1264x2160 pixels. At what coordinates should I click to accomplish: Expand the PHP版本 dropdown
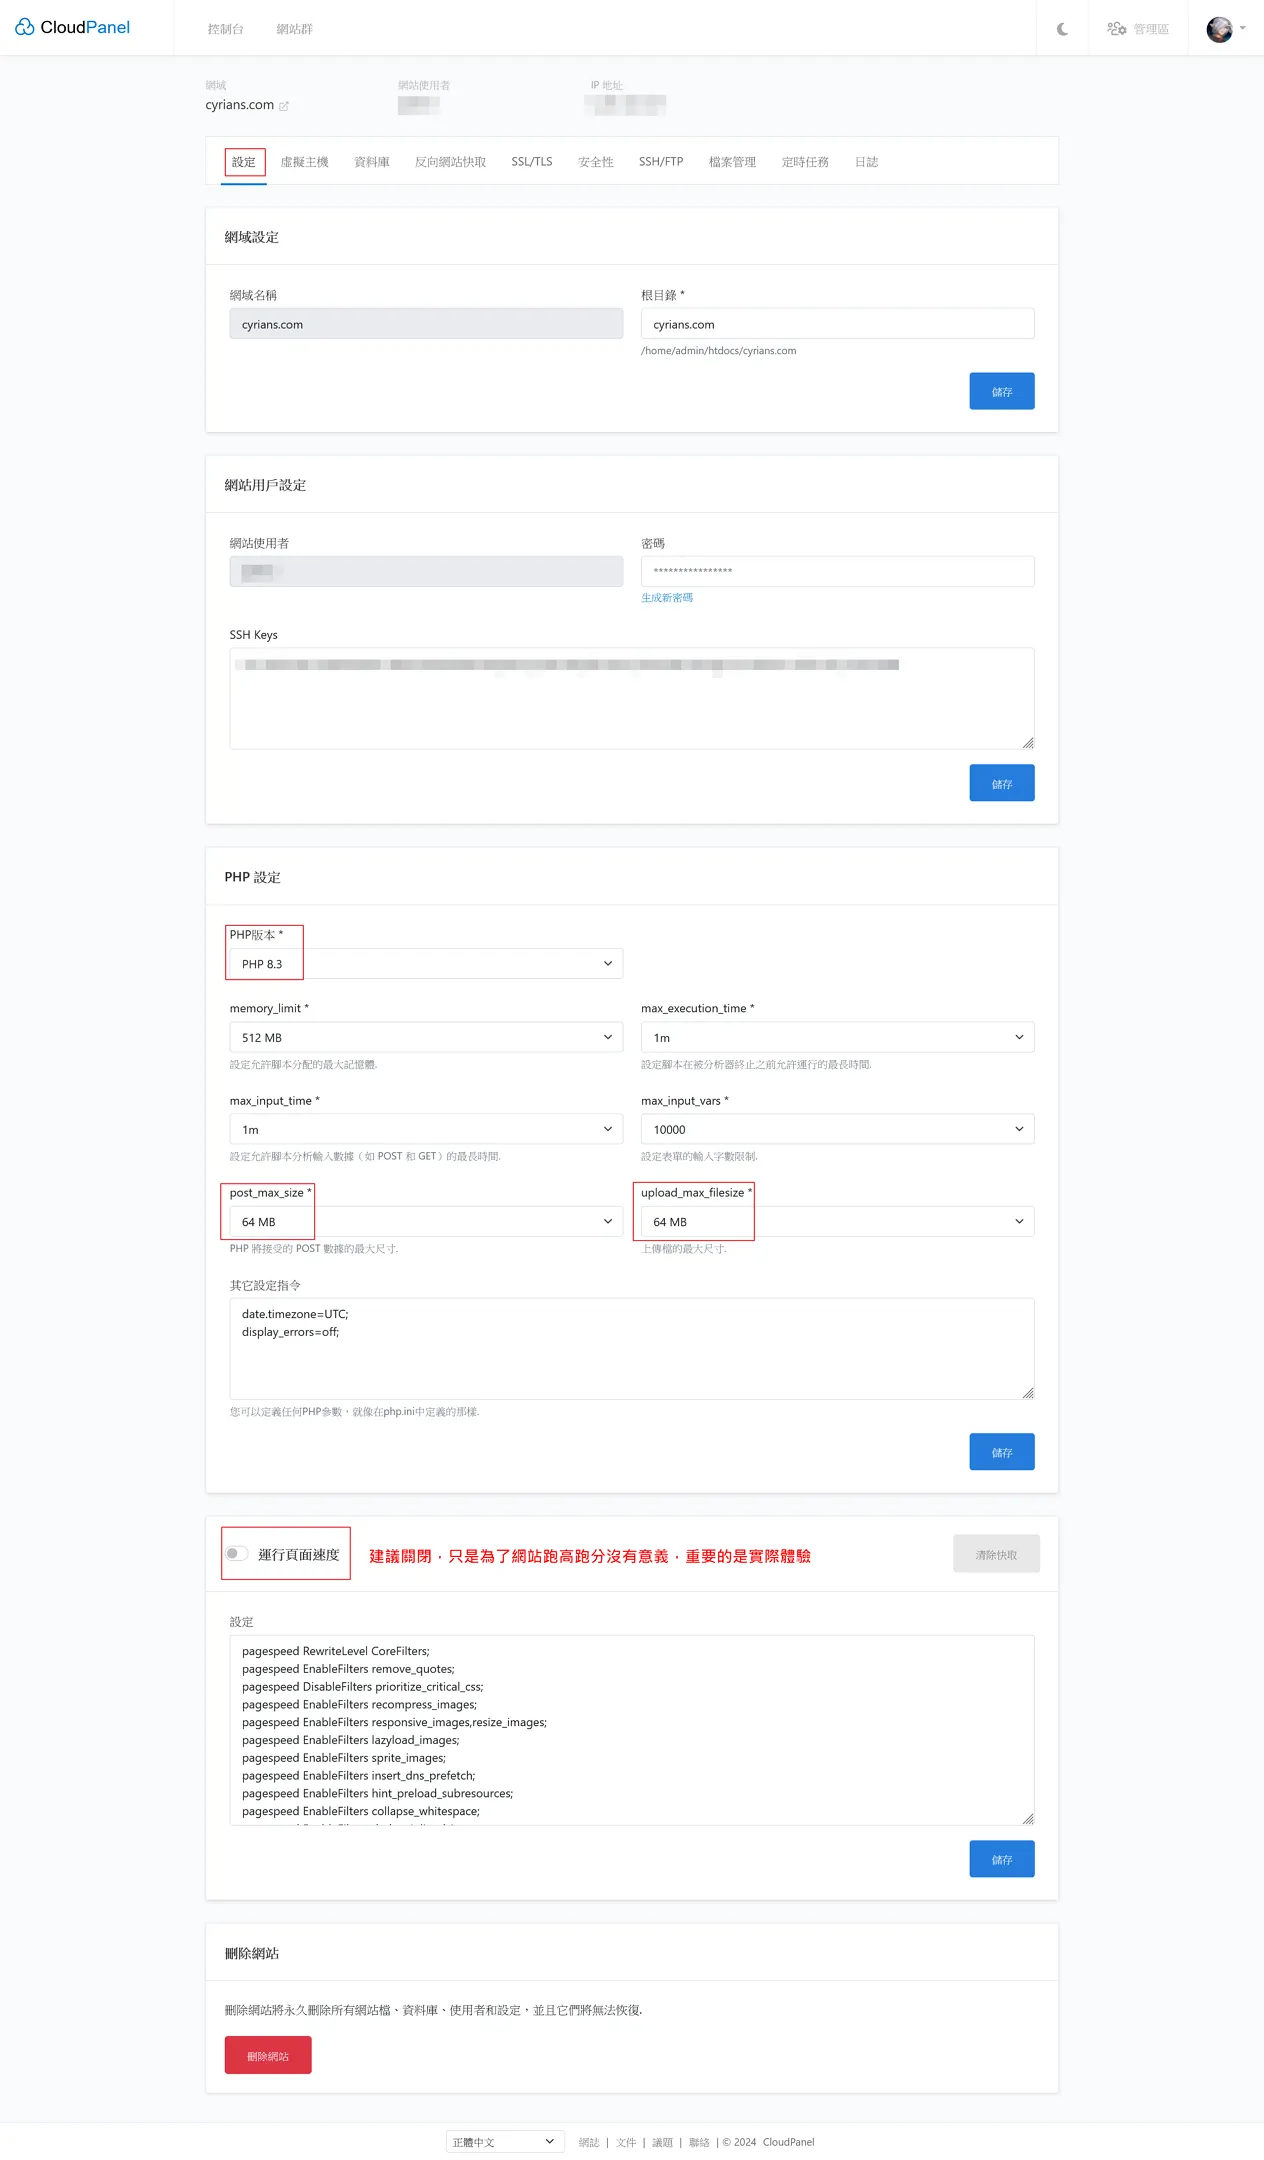click(426, 964)
